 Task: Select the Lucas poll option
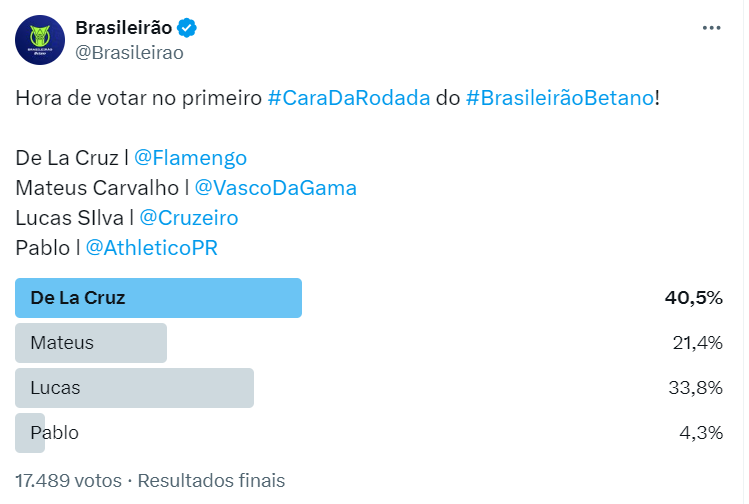[135, 388]
